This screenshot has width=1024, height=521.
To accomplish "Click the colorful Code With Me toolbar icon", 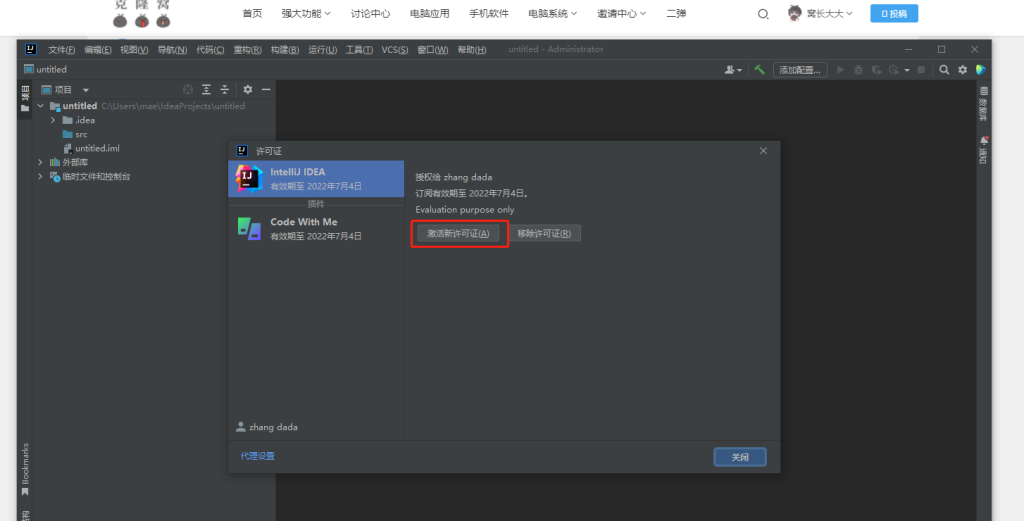I will click(981, 70).
